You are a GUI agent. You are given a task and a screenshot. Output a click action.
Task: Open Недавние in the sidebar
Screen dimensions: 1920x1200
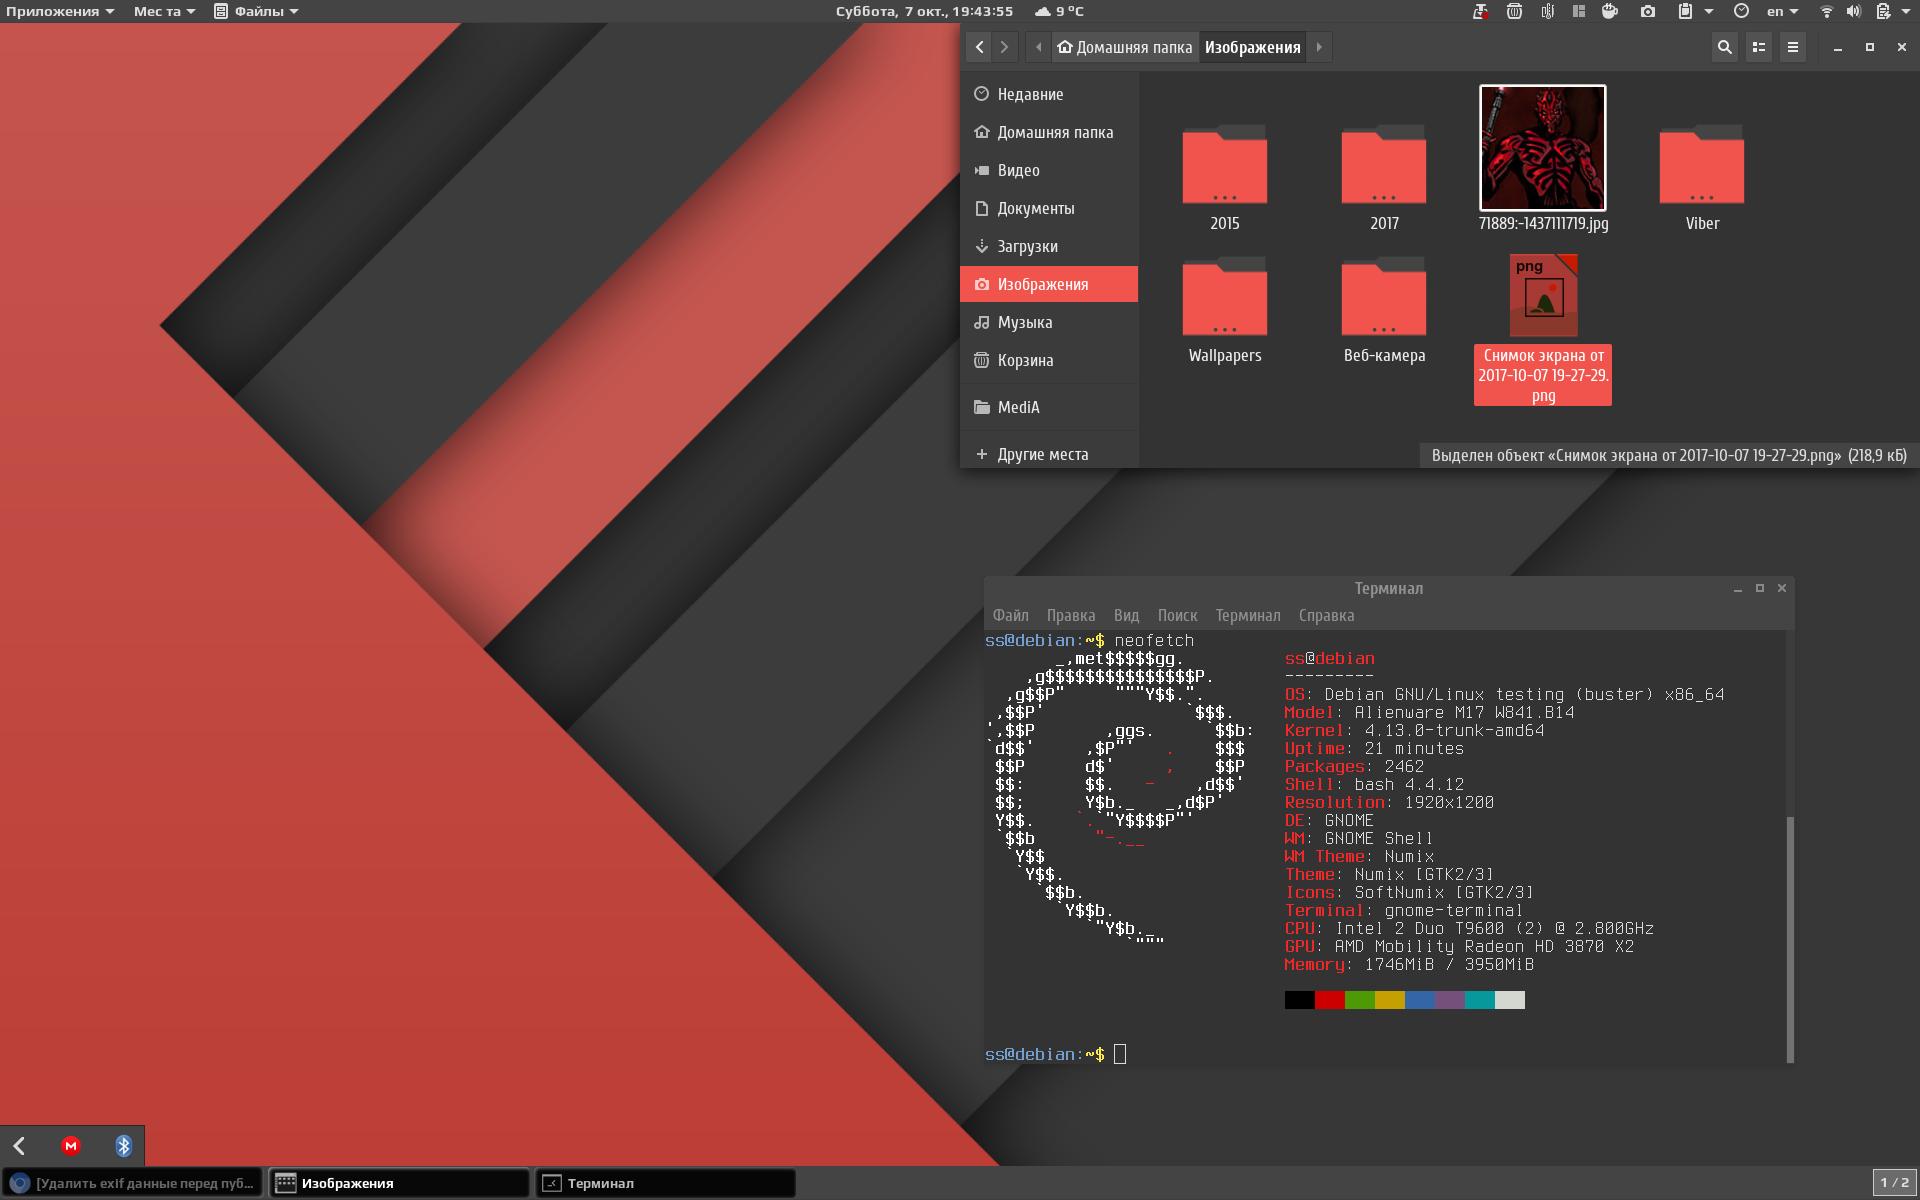(1049, 94)
